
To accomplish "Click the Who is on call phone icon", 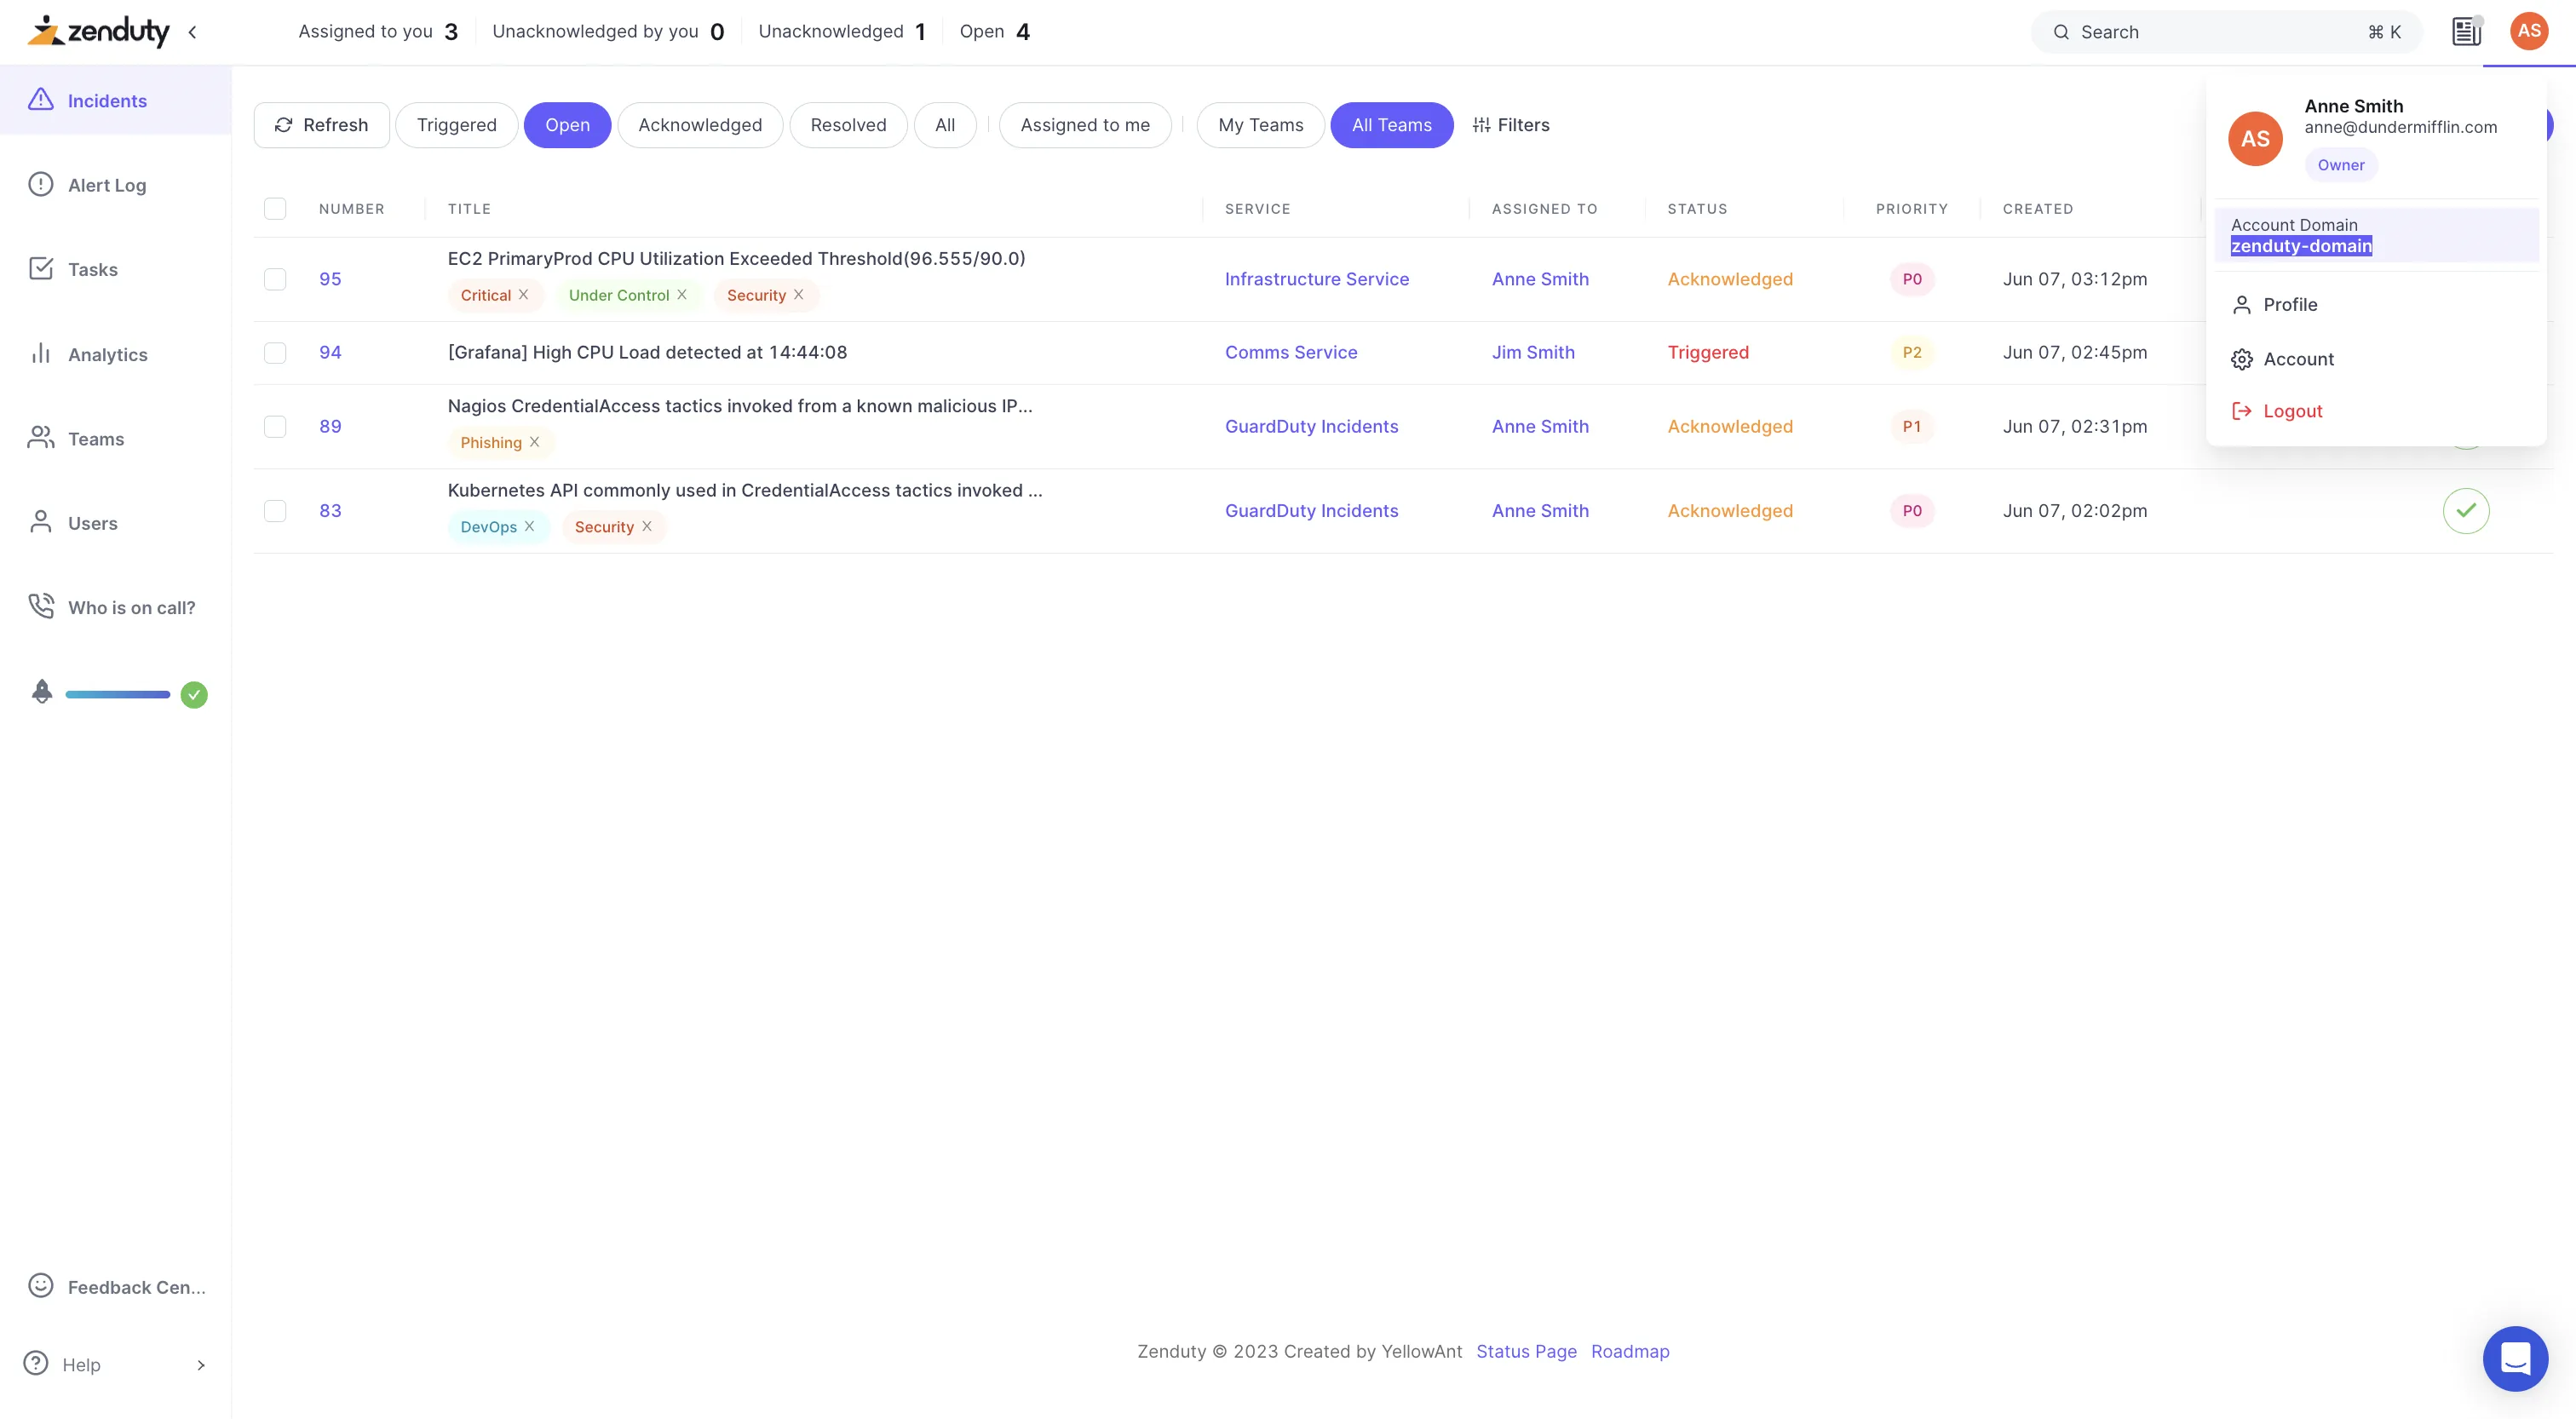I will (40, 607).
